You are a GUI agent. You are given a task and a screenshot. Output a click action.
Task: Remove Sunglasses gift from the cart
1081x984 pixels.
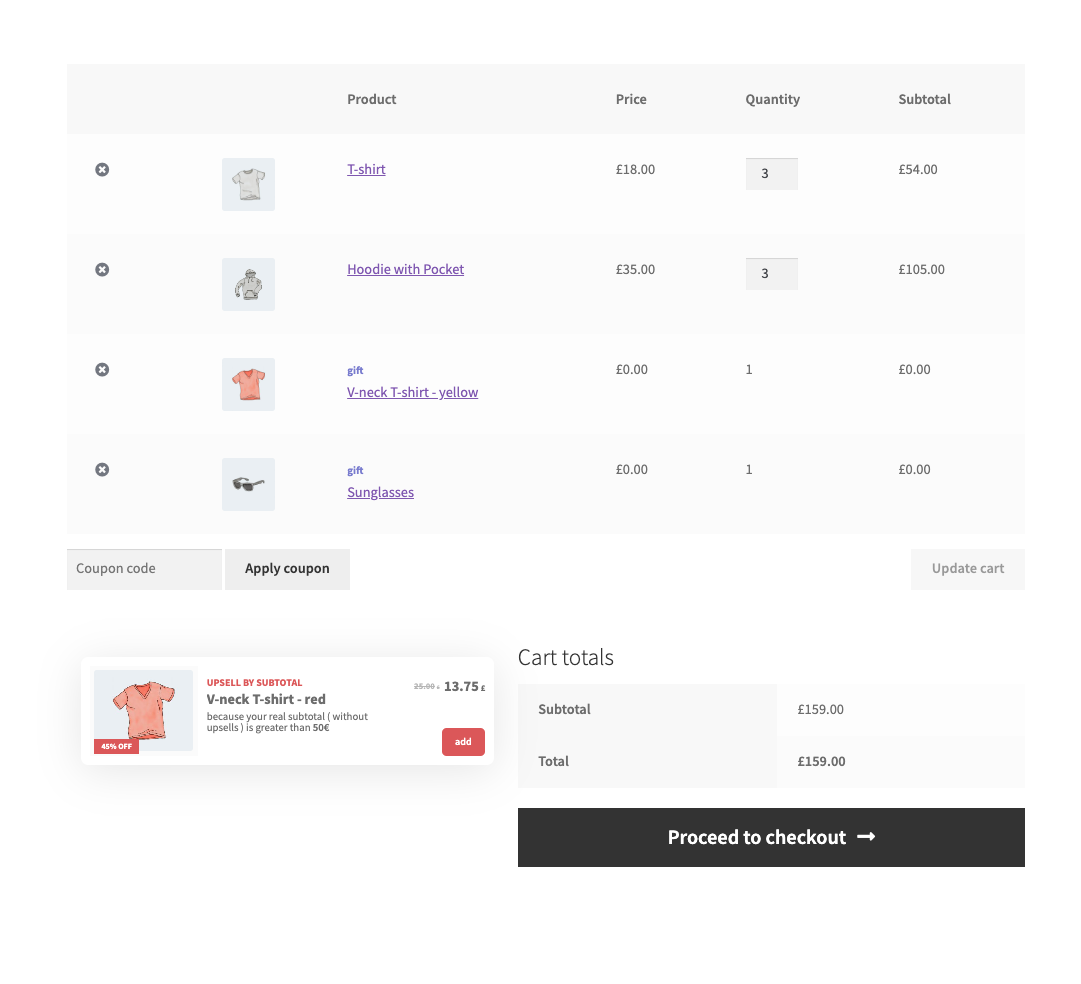(x=102, y=470)
